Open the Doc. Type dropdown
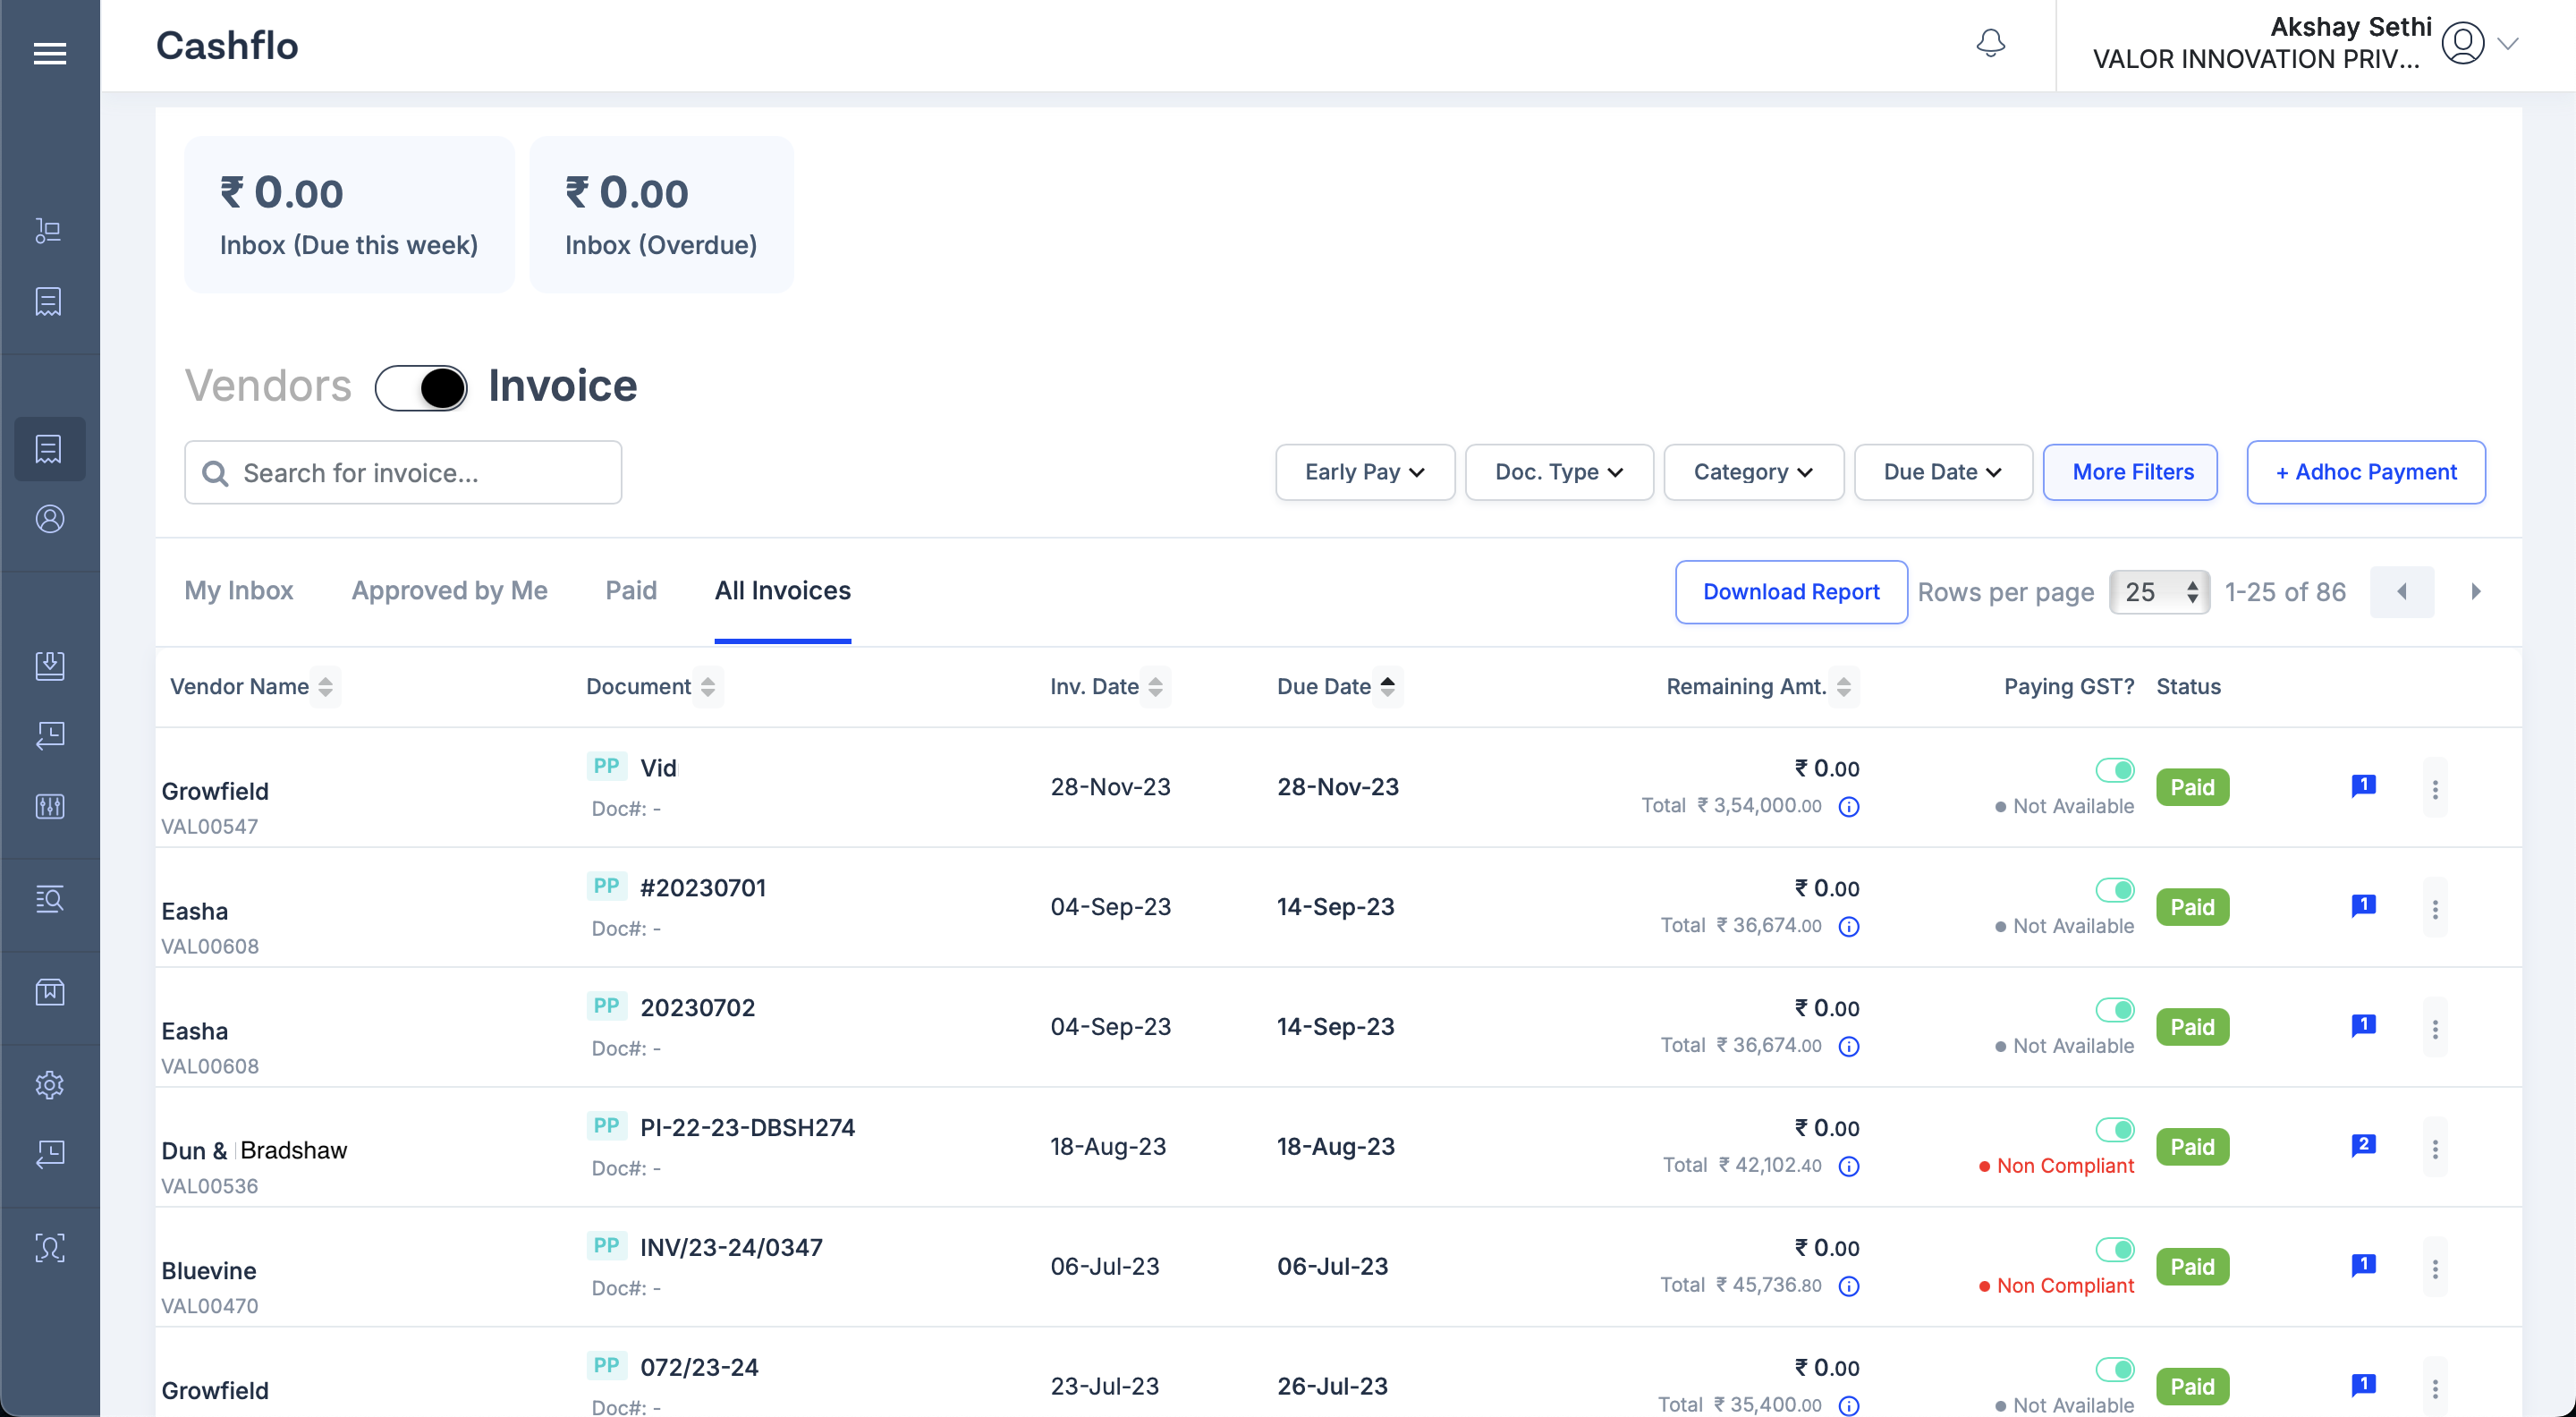 point(1558,472)
